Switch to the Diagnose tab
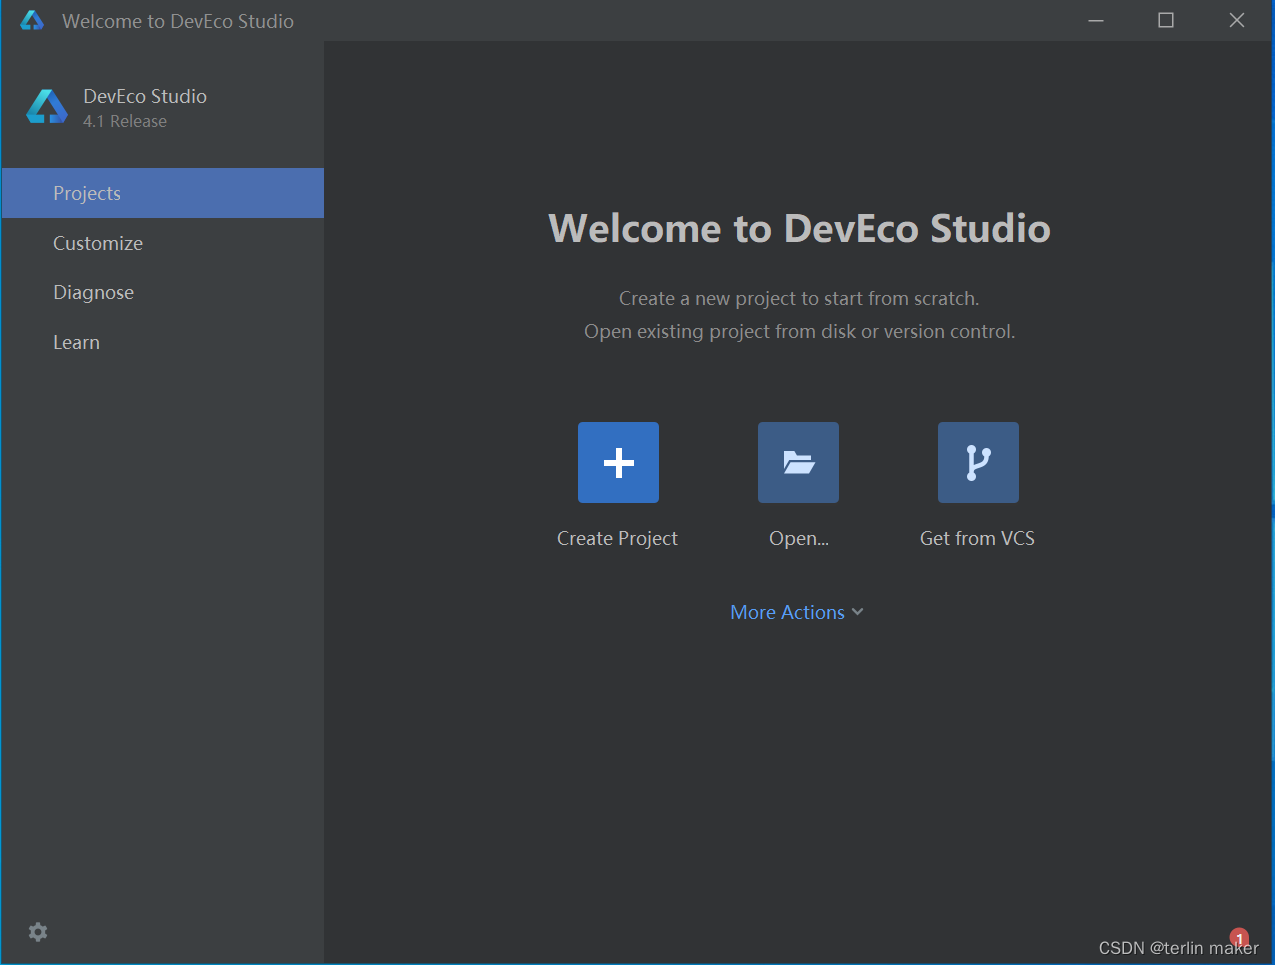Viewport: 1275px width, 965px height. [x=162, y=292]
